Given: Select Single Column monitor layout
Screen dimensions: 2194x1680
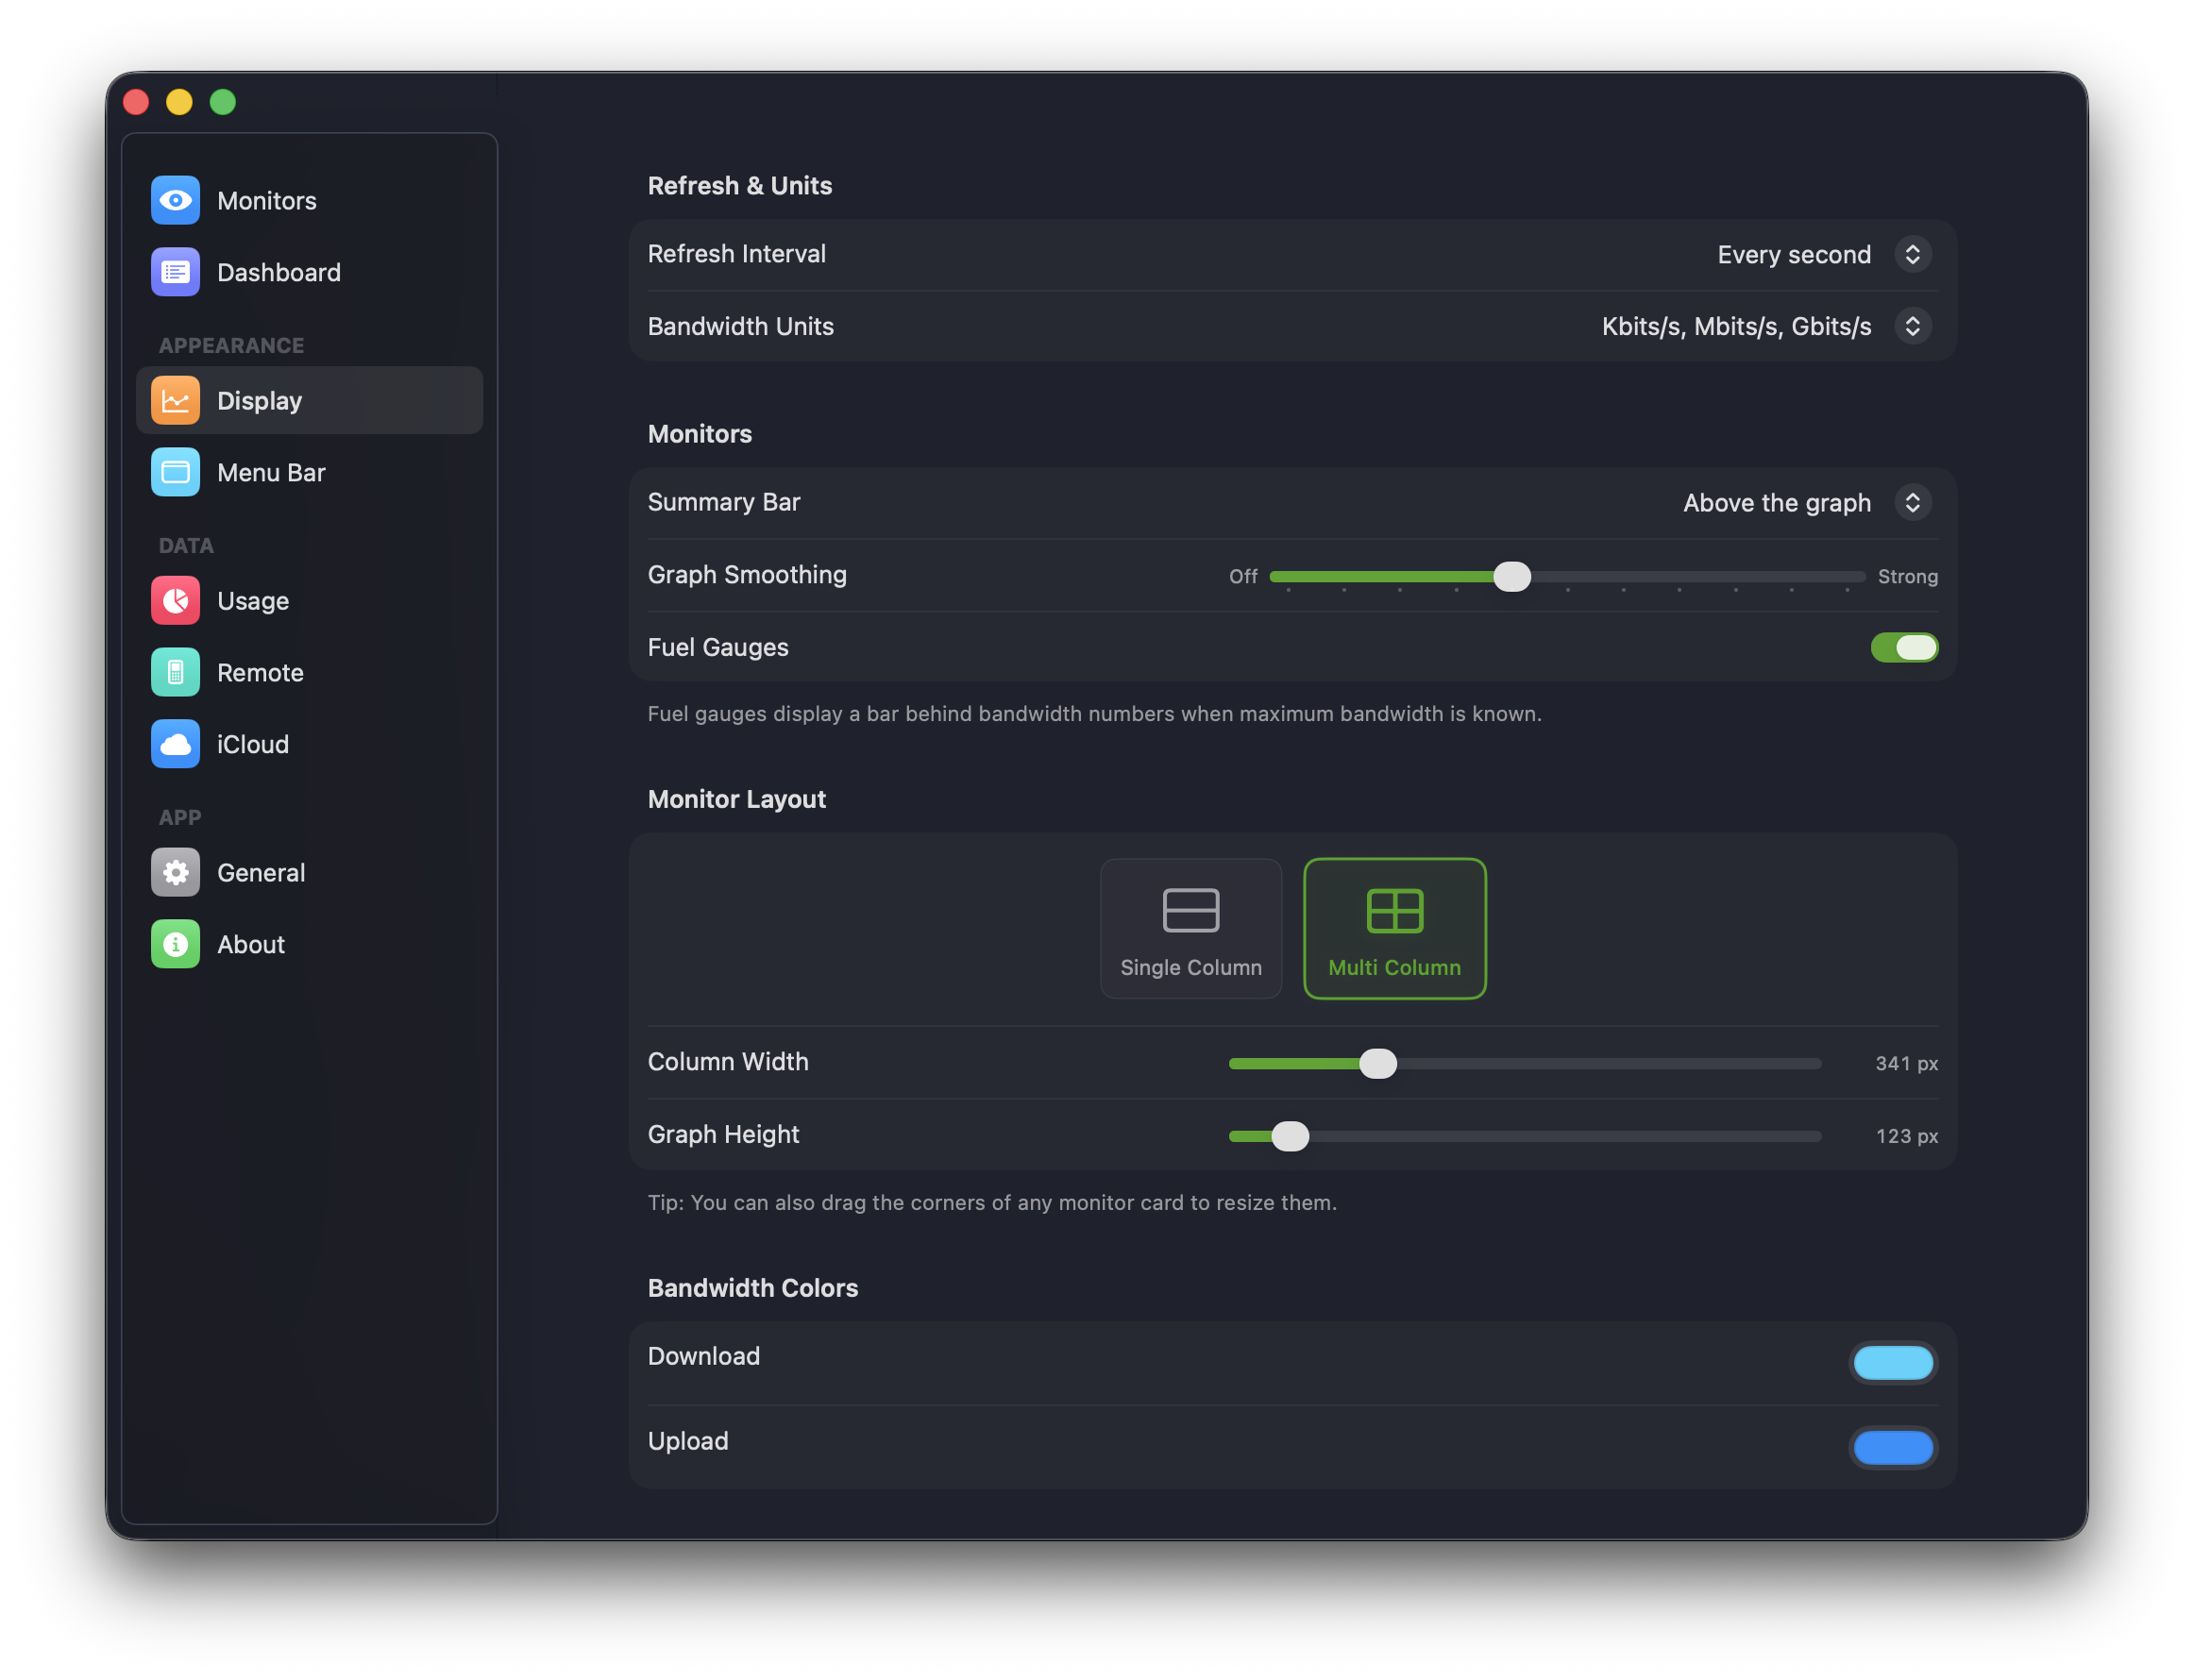Looking at the screenshot, I should [1191, 928].
